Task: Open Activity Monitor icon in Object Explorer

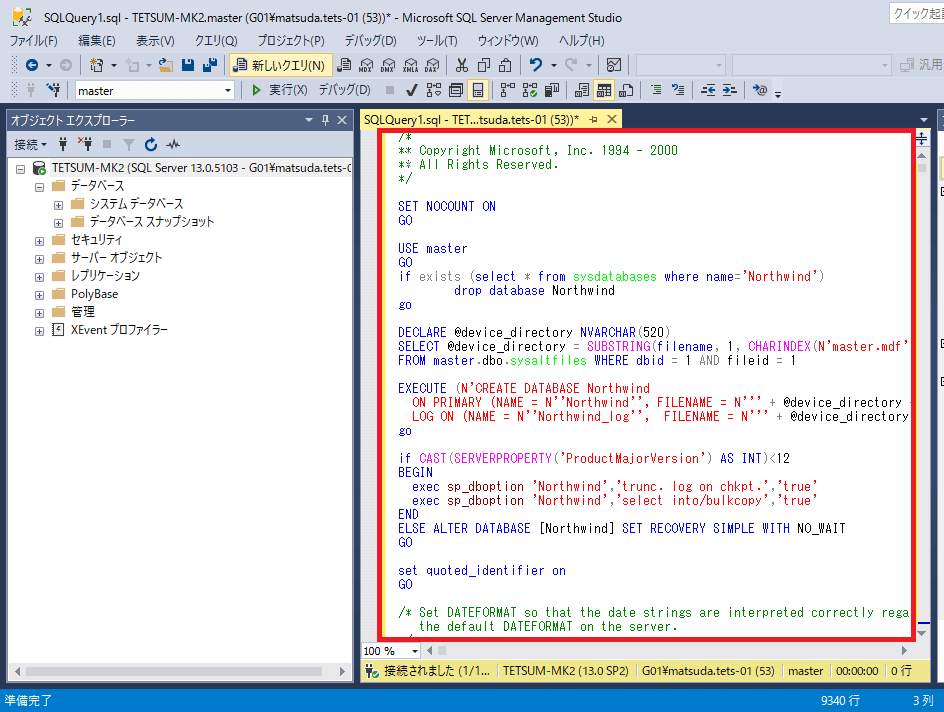Action: 173,144
